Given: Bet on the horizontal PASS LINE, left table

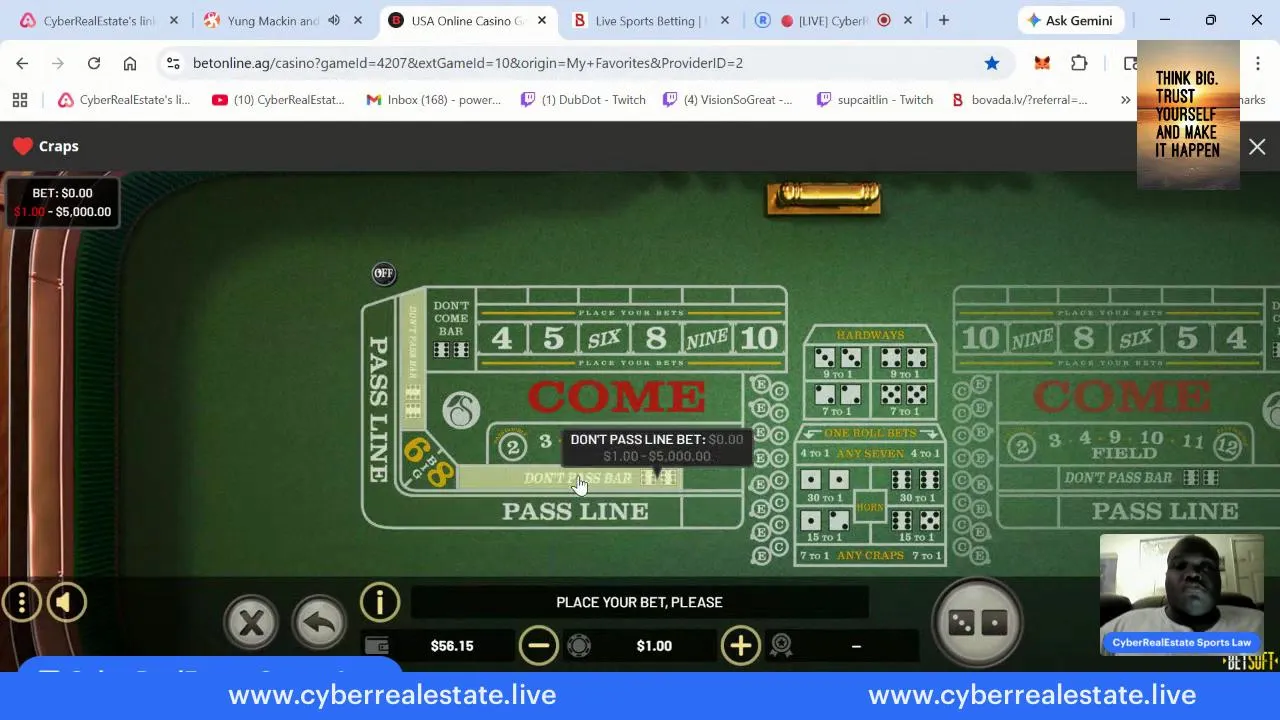Looking at the screenshot, I should [575, 511].
